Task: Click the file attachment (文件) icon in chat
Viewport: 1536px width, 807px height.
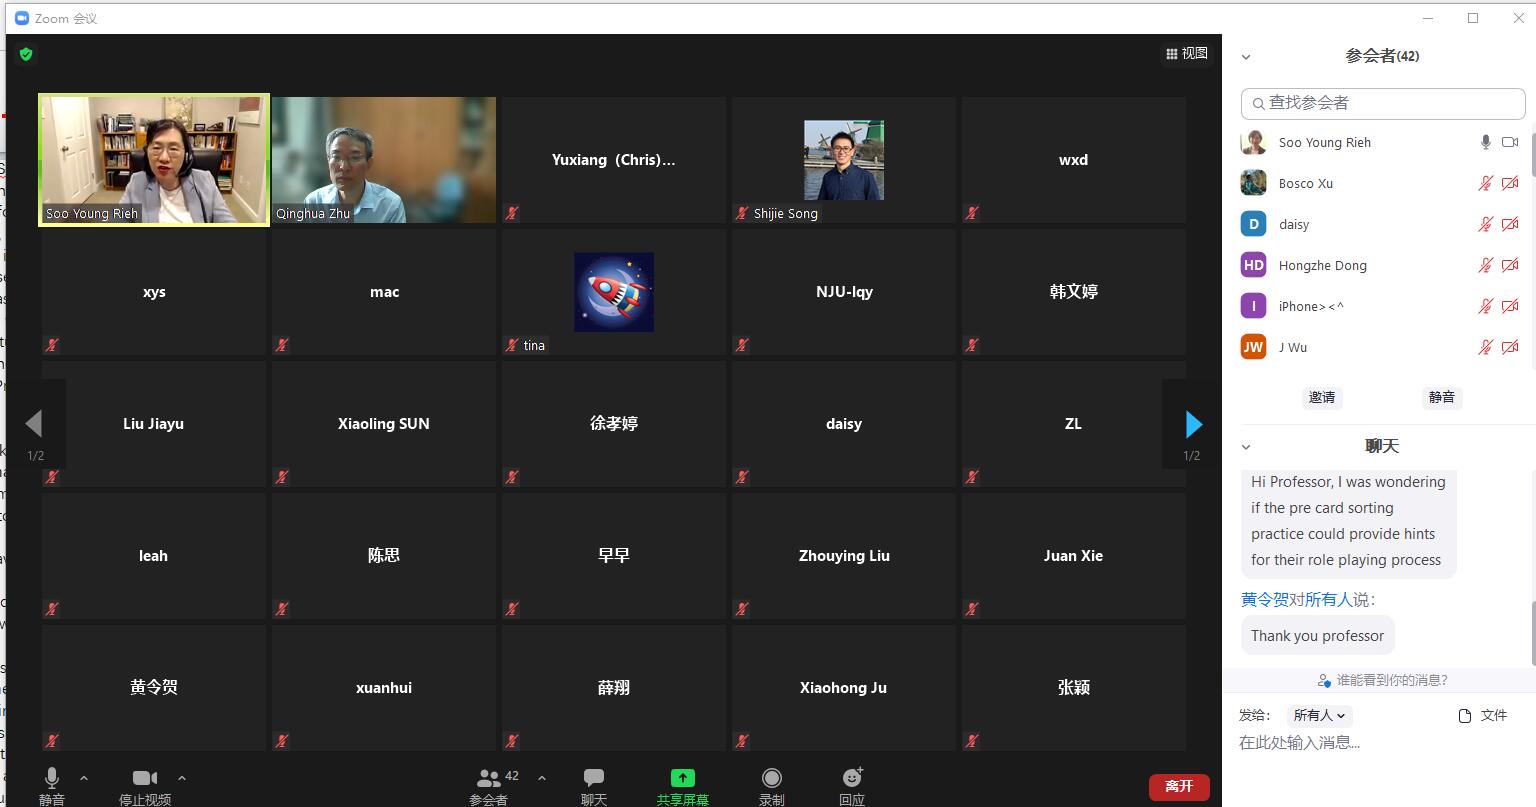Action: coord(1465,716)
